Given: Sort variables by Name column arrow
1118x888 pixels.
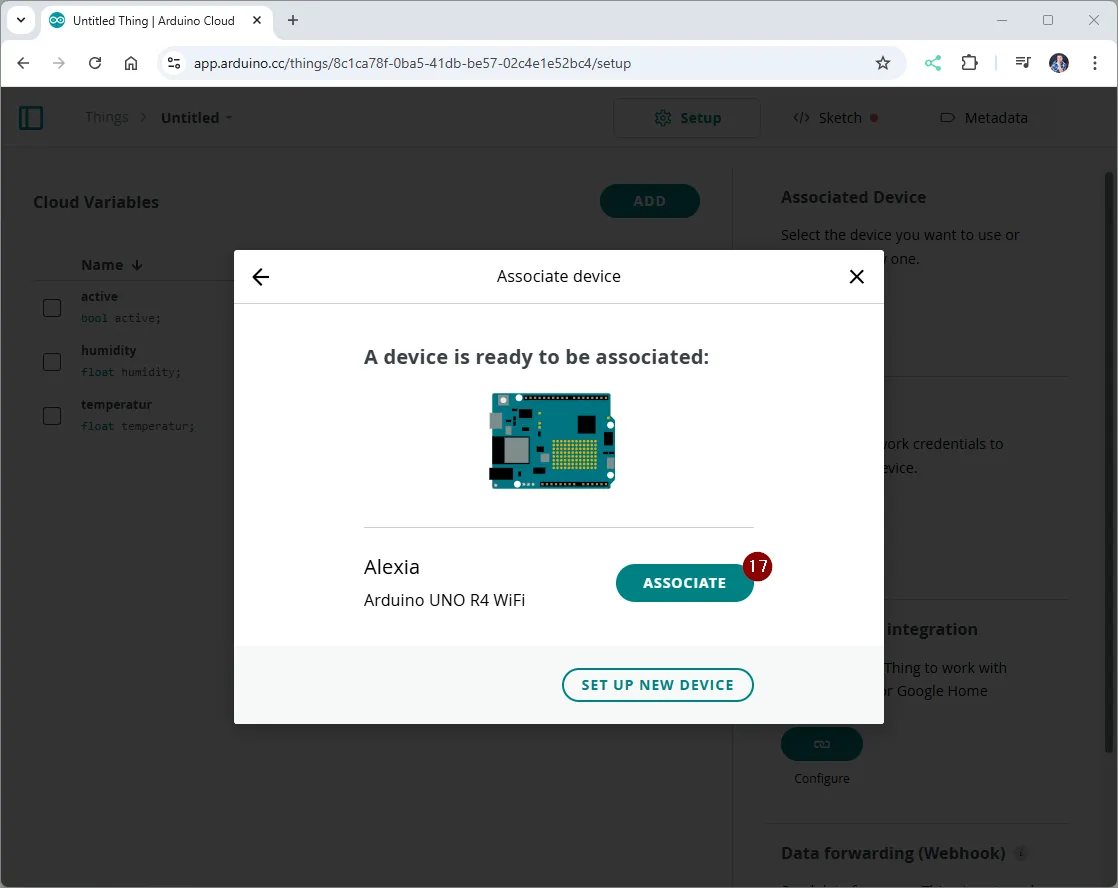Looking at the screenshot, I should [137, 265].
